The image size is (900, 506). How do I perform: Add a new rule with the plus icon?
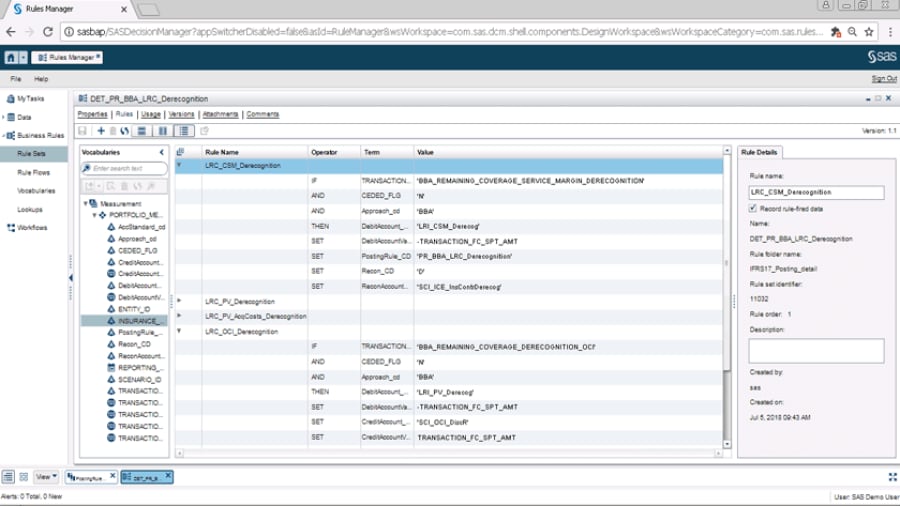[x=100, y=131]
